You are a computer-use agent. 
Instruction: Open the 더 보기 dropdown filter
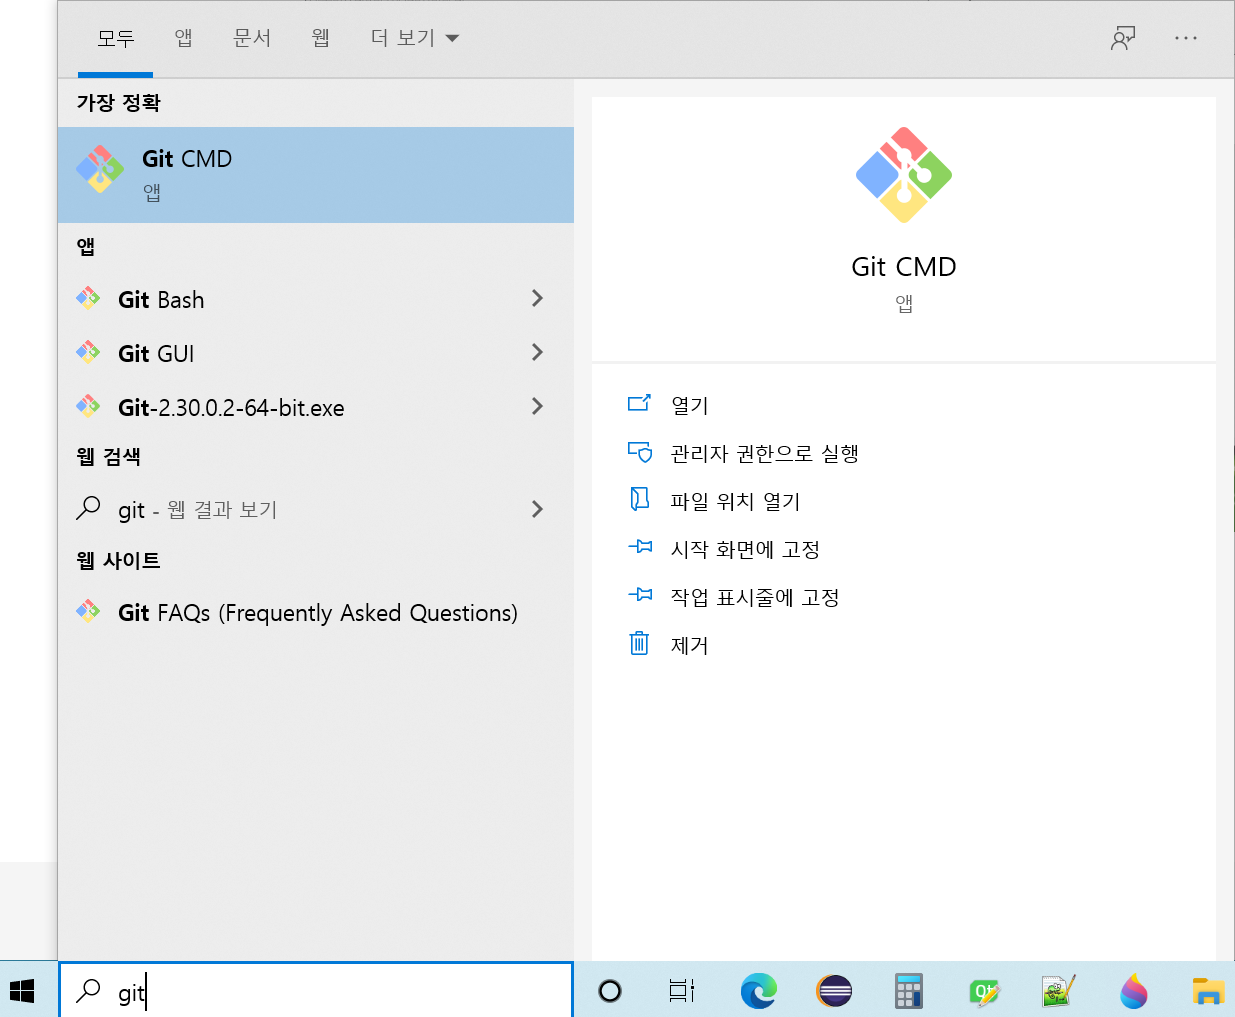pyautogui.click(x=414, y=38)
